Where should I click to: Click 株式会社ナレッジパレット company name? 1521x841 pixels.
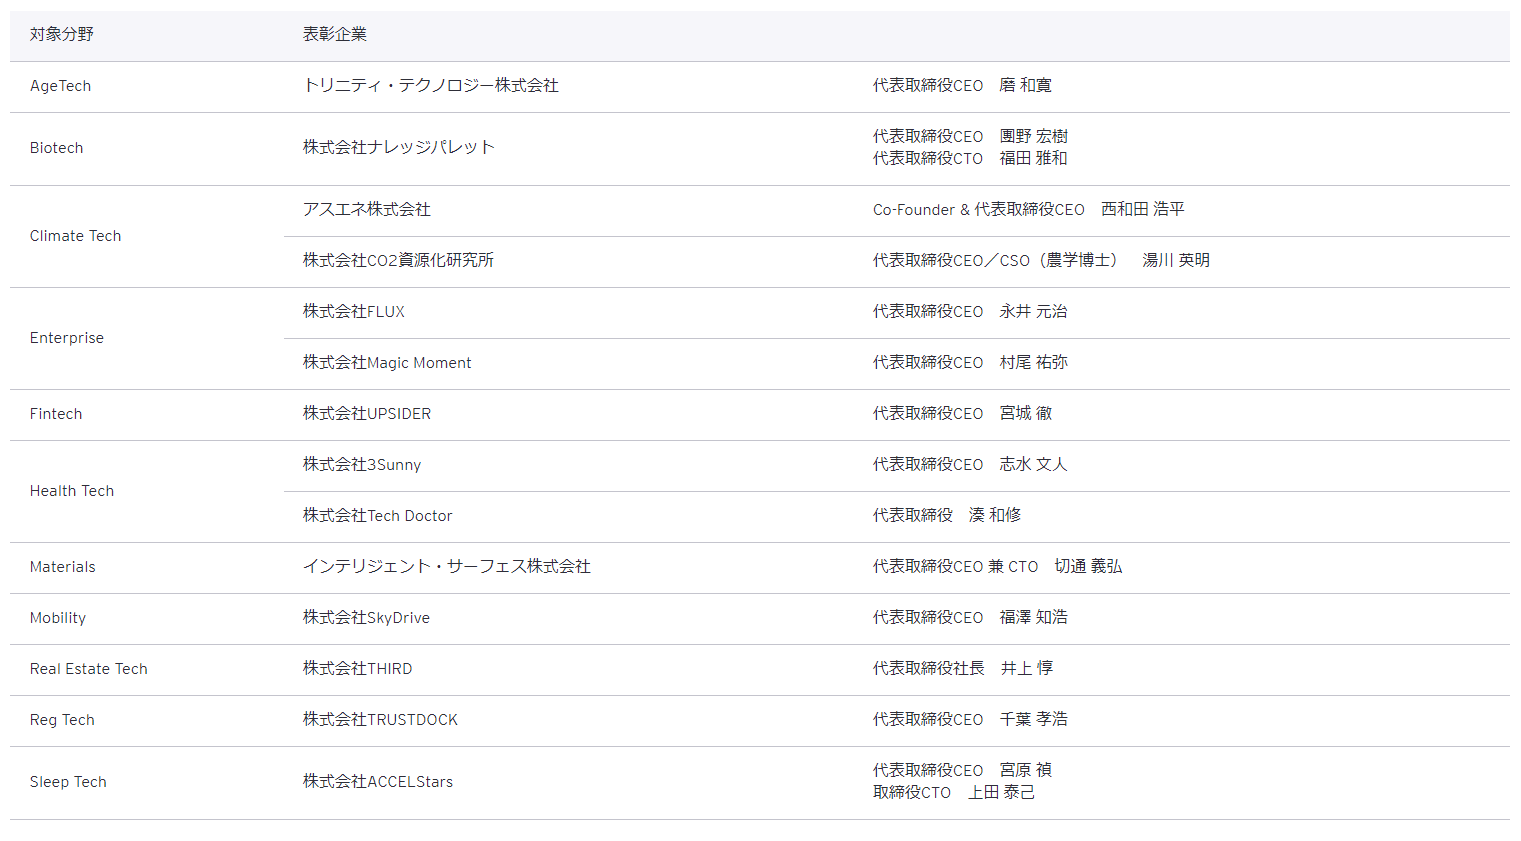(x=399, y=148)
